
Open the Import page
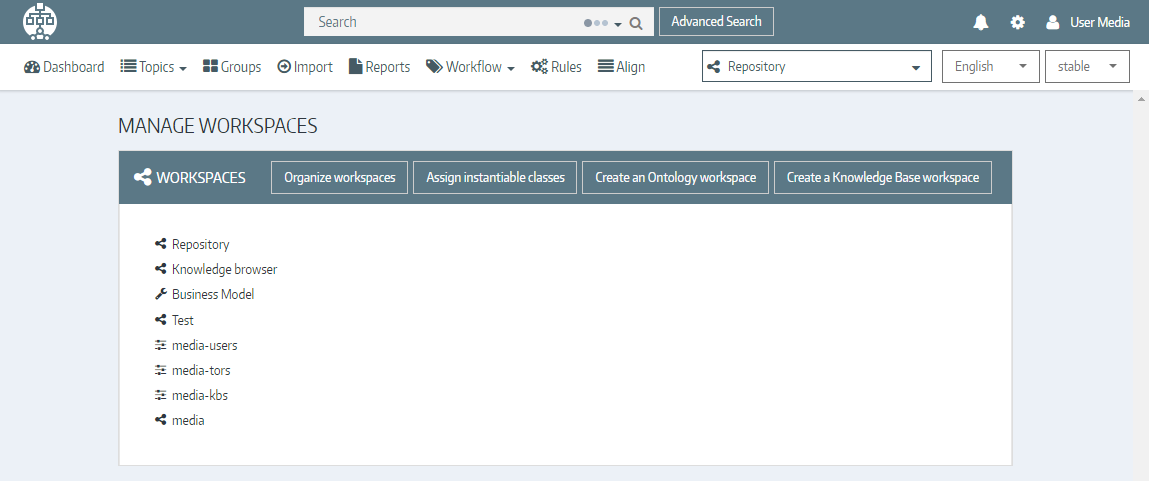305,67
